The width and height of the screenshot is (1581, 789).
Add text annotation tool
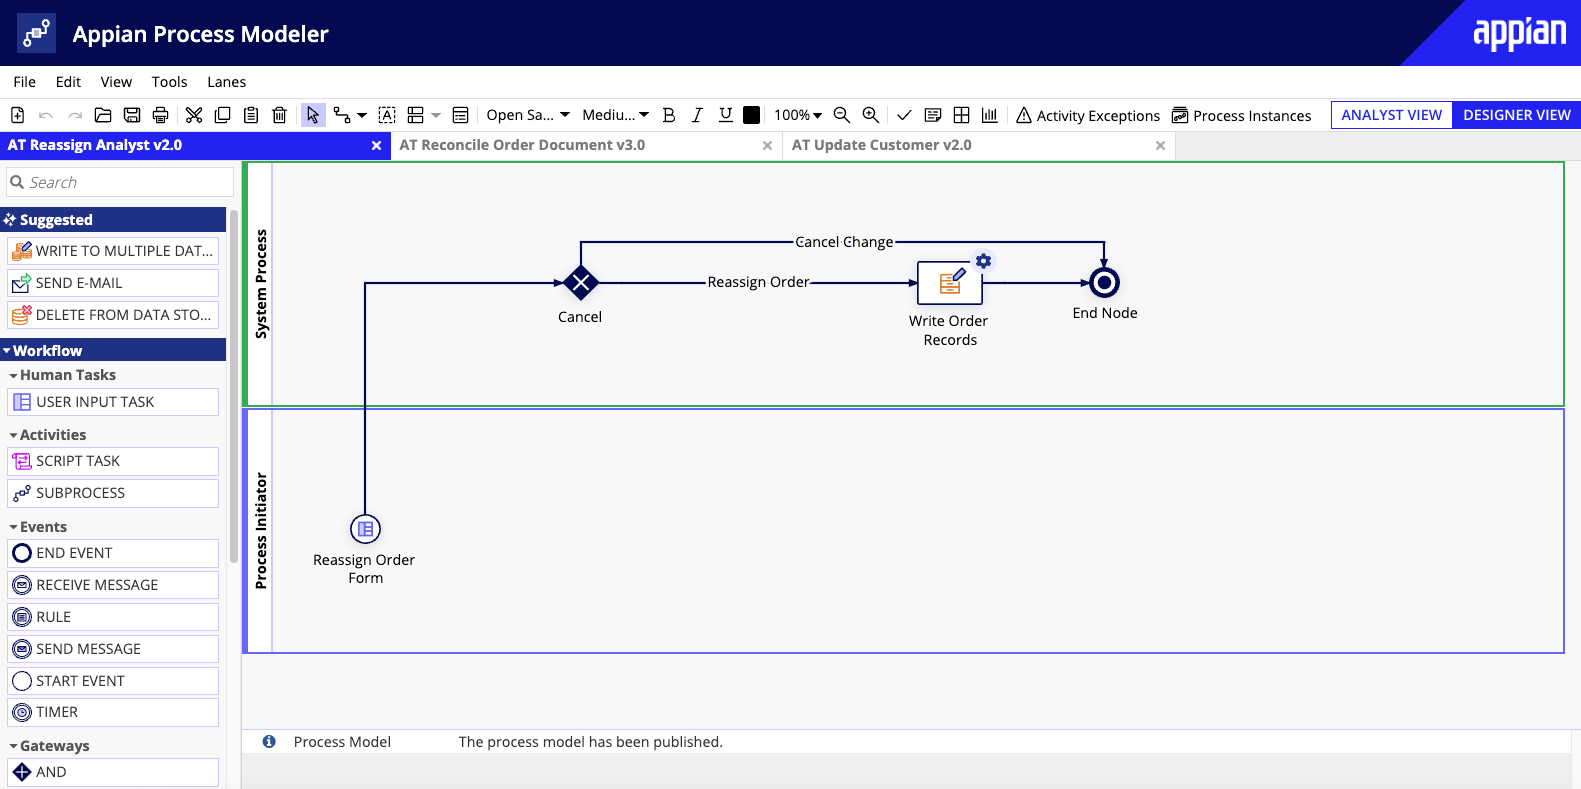click(387, 115)
